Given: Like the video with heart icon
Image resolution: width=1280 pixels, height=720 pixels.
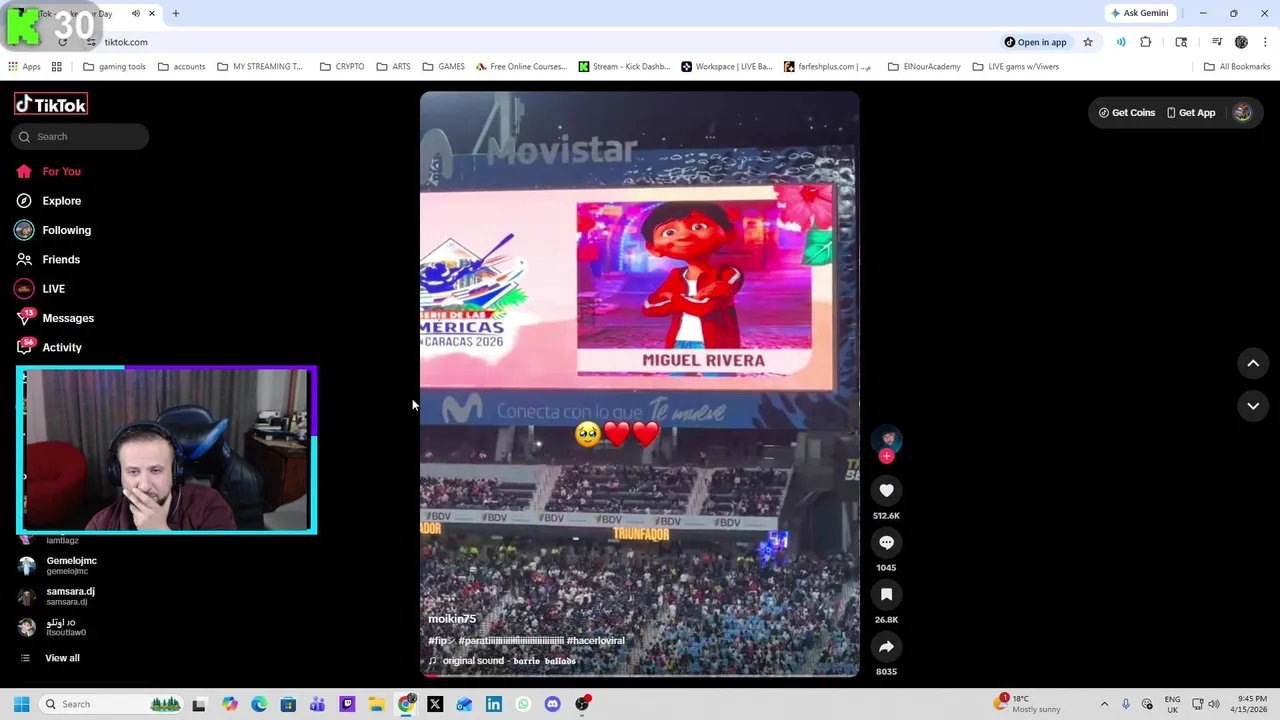Looking at the screenshot, I should [x=886, y=490].
